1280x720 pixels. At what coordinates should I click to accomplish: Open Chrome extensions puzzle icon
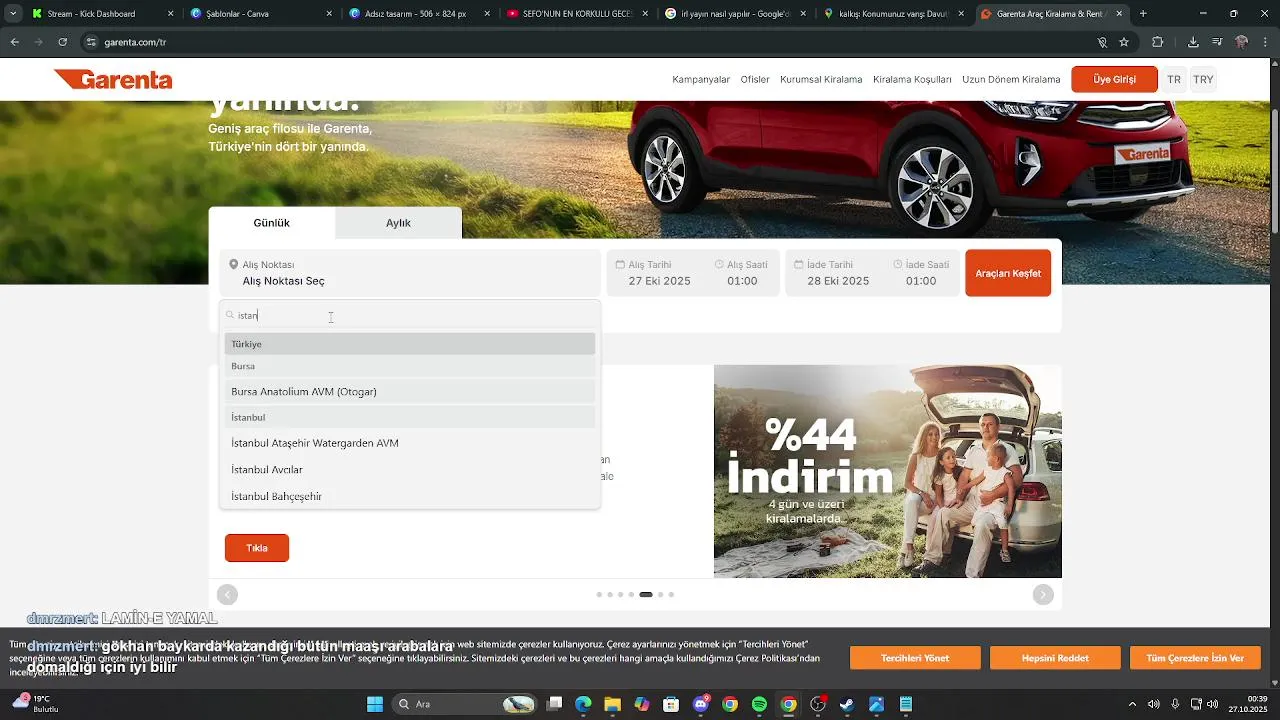click(x=1158, y=42)
